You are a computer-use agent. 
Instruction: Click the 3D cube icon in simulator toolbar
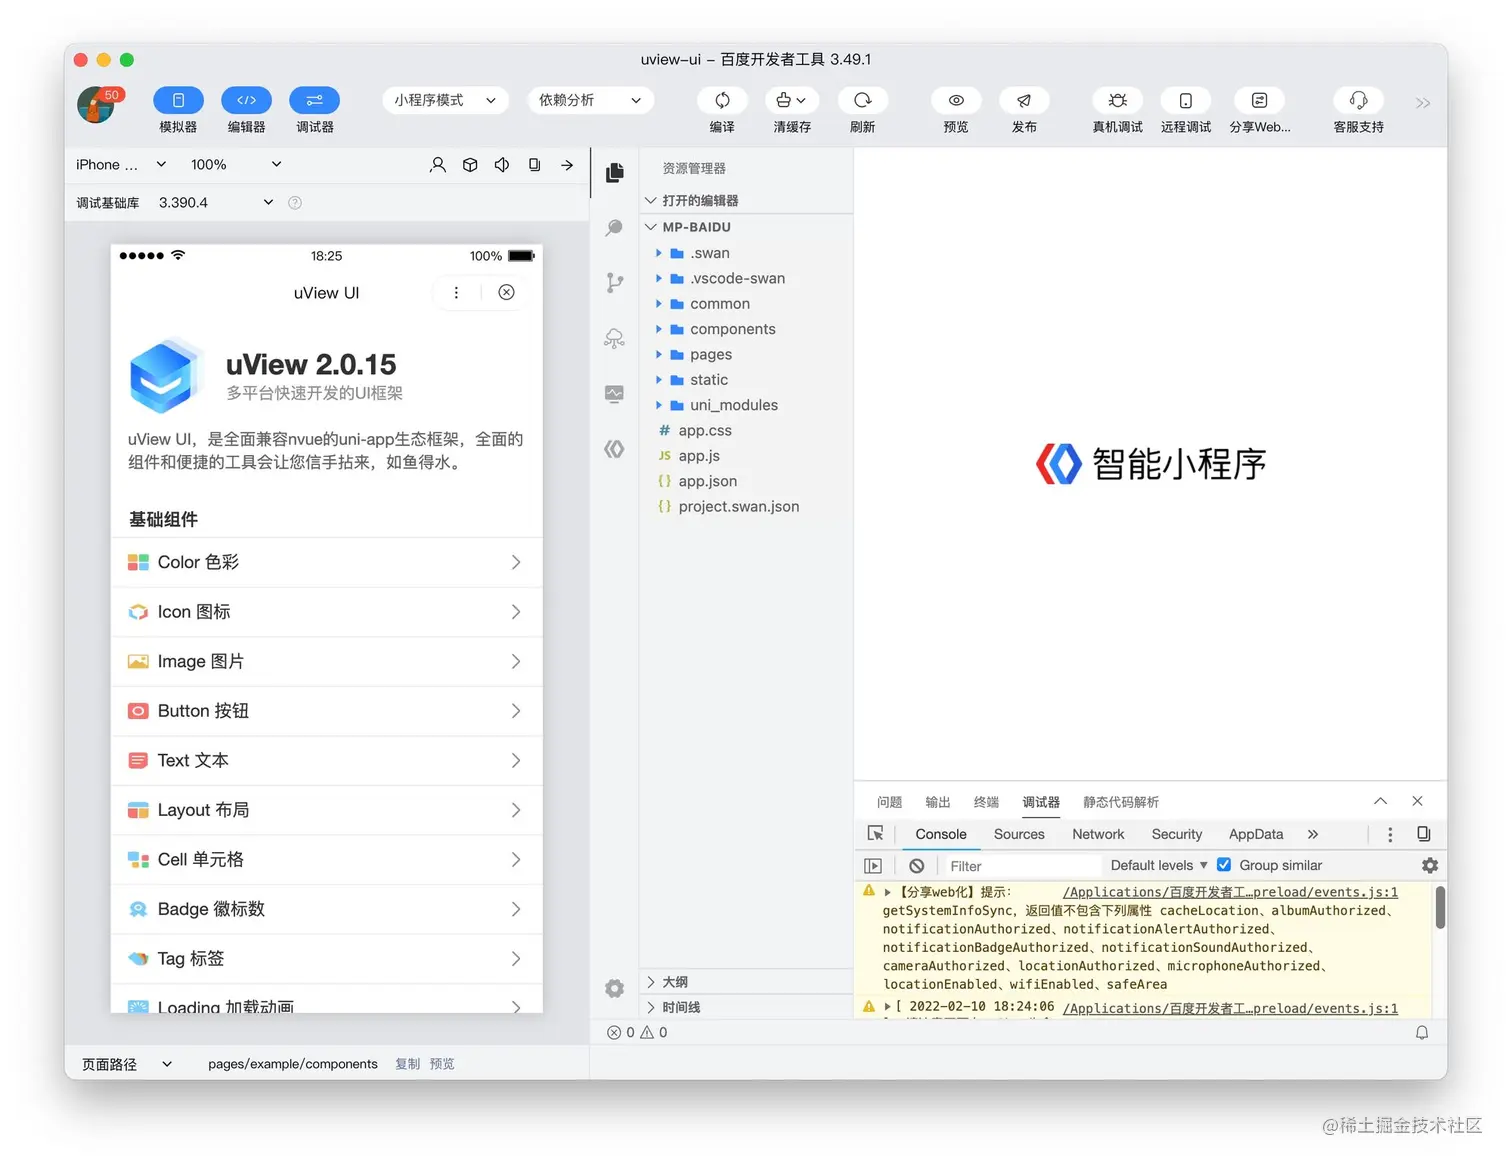[x=470, y=165]
